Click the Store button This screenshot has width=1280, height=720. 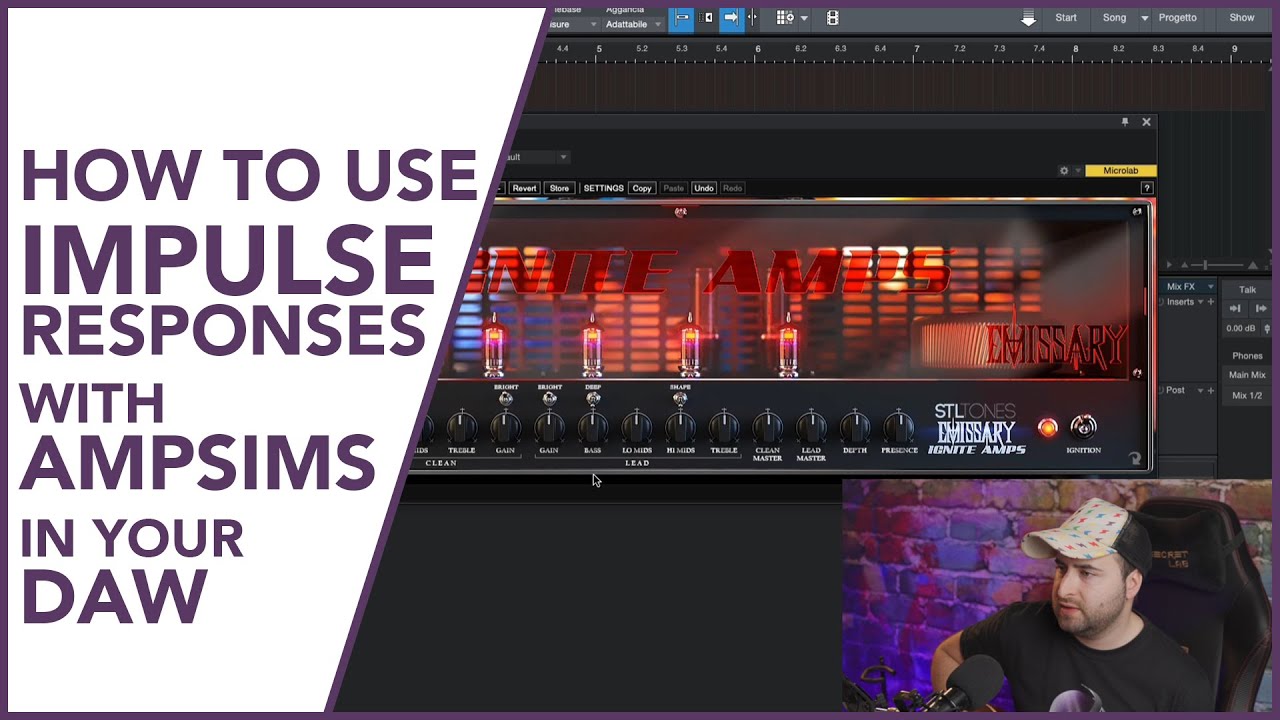click(x=559, y=188)
